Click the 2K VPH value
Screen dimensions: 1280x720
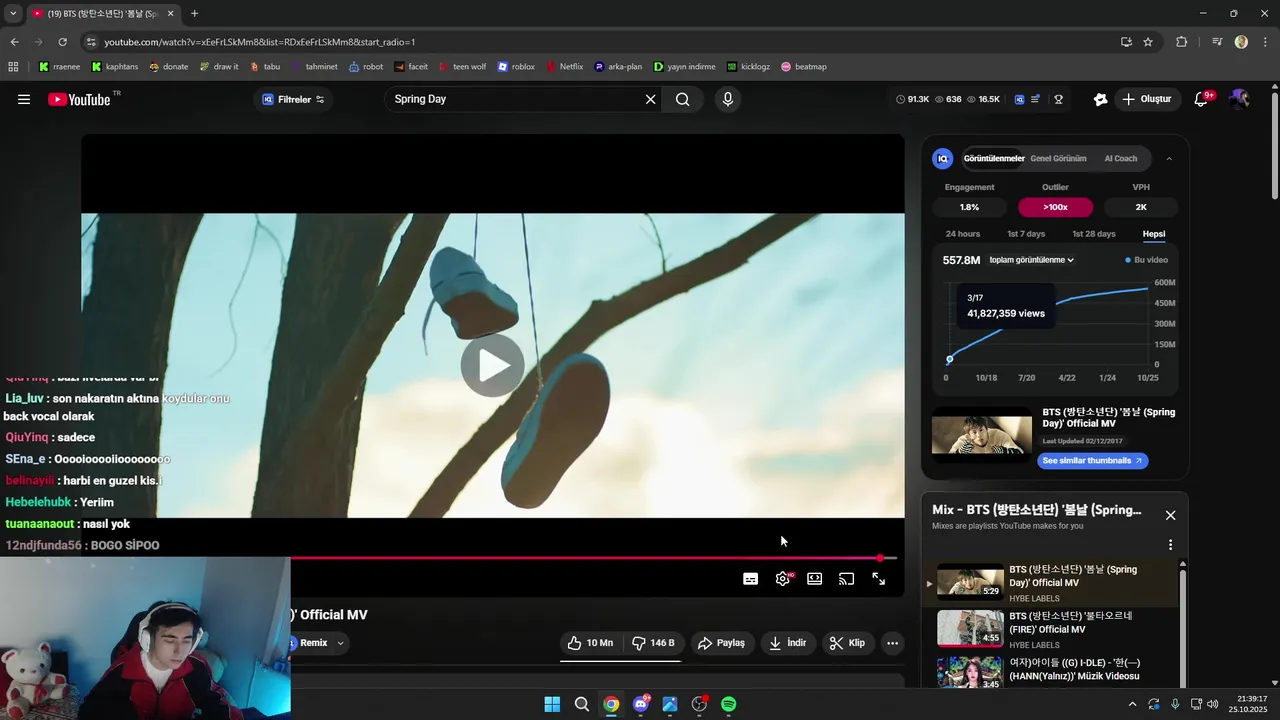[1141, 207]
